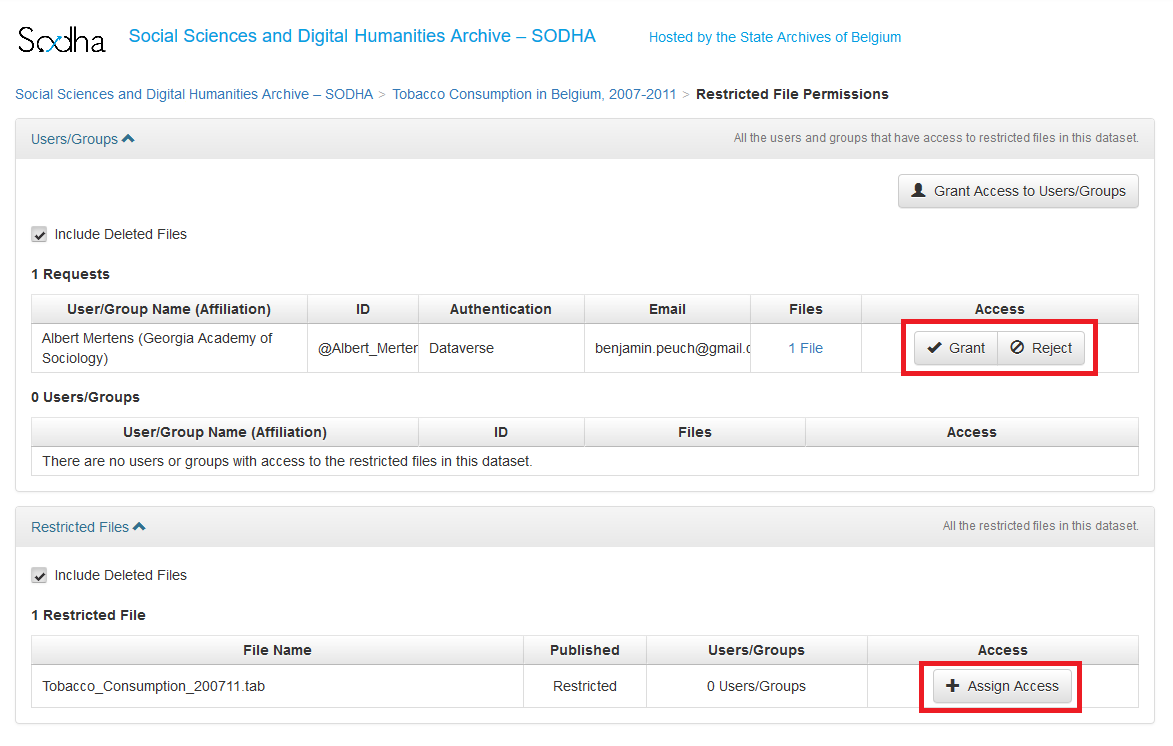The height and width of the screenshot is (746, 1173).
Task: Open the 1 File link for Albert Mertens
Action: click(x=806, y=348)
